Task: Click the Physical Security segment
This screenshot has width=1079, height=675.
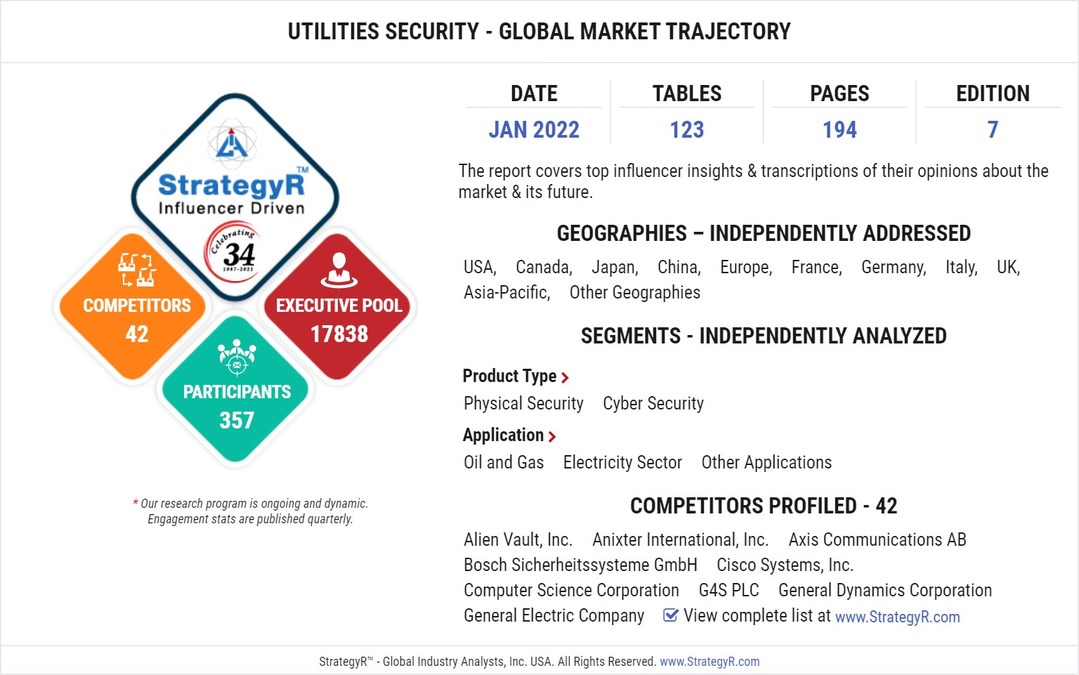Action: tap(524, 403)
